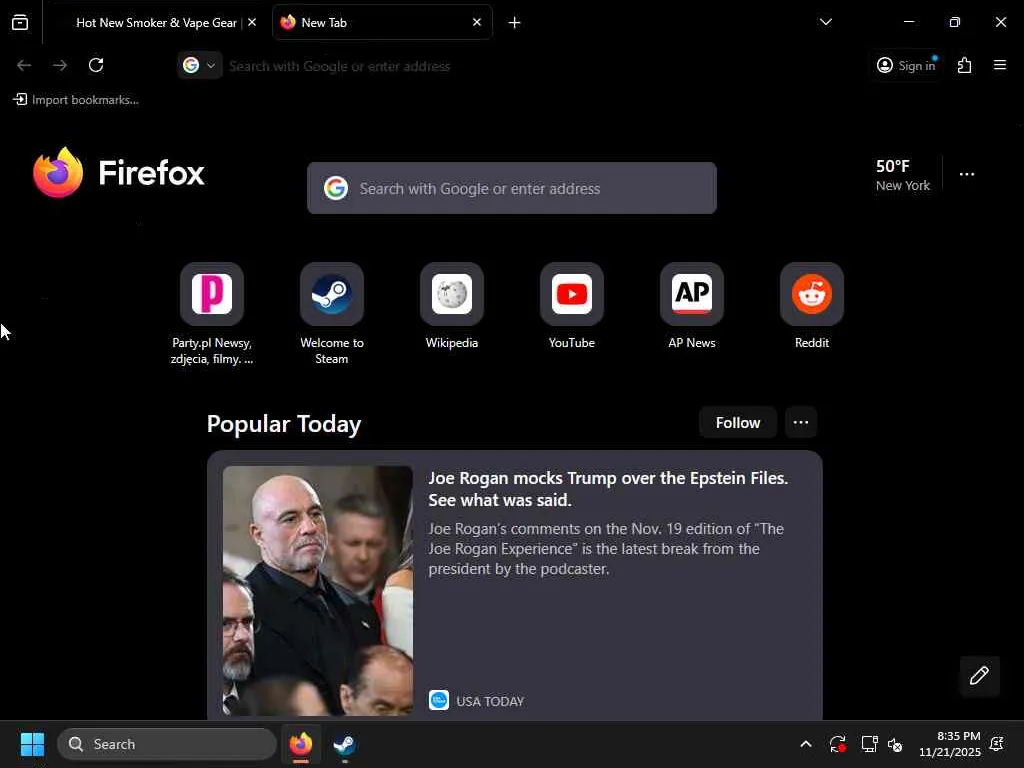Open the notifications bell icon
Image resolution: width=1024 pixels, height=768 pixels.
[x=997, y=744]
